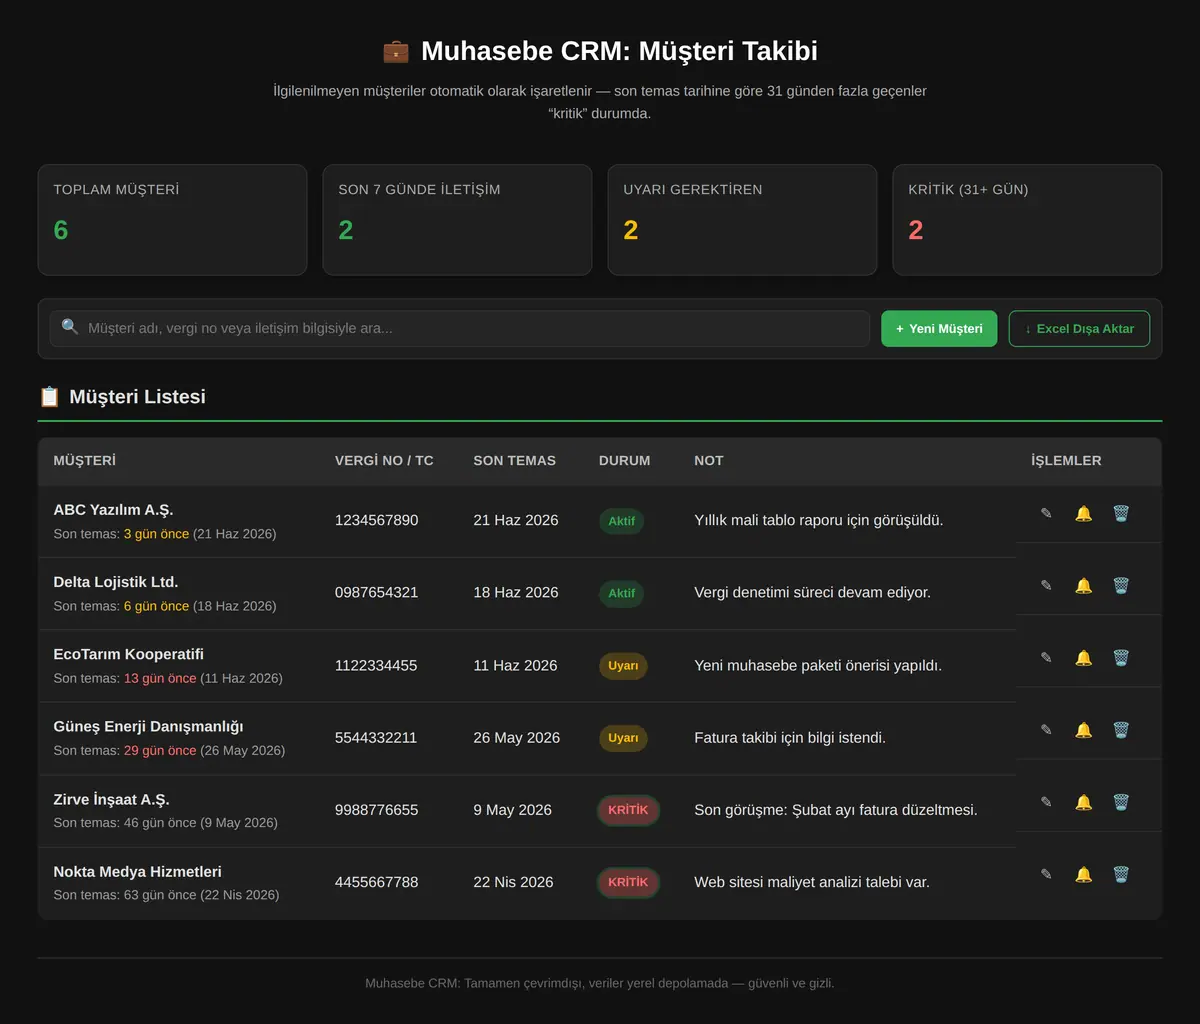
Task: Click note 'Fatura takibi için bilgi istendi.'
Action: tap(790, 738)
